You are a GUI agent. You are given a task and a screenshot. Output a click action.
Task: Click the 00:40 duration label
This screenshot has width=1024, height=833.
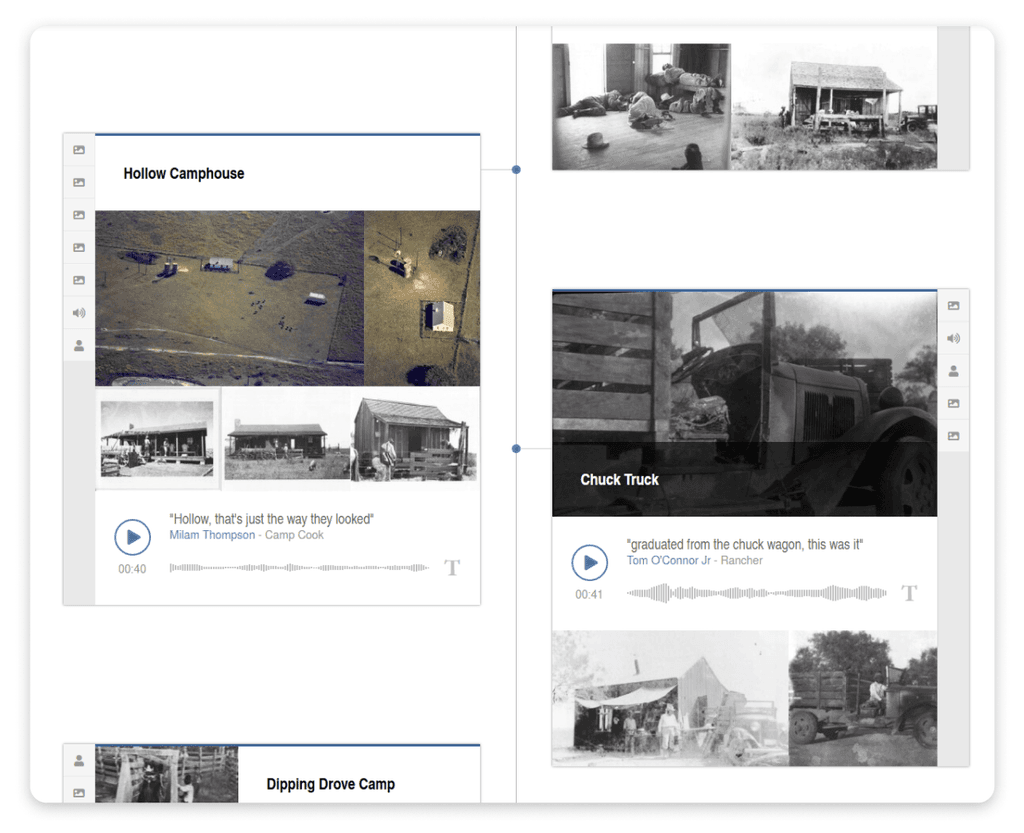coord(132,569)
